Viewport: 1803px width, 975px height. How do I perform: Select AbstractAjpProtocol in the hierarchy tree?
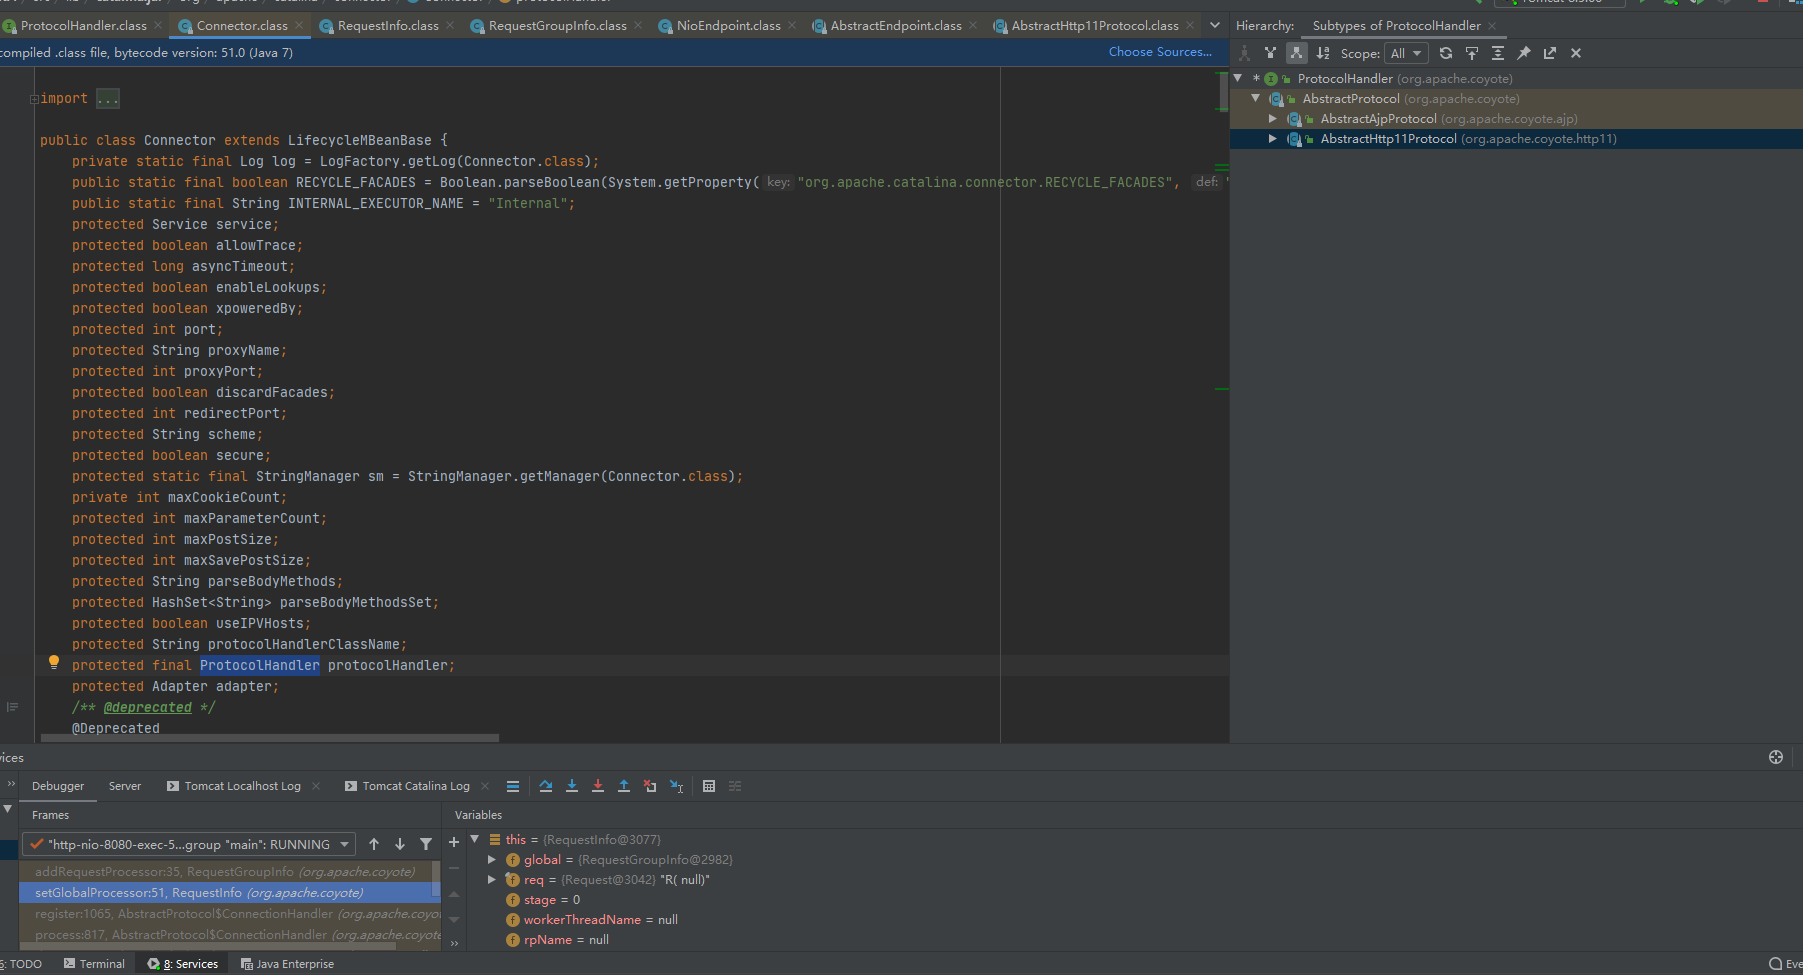pos(1378,119)
